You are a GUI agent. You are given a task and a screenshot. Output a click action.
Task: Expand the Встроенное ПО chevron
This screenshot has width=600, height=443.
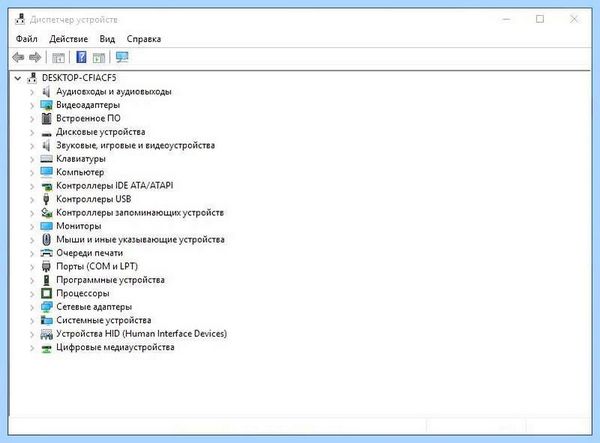(32, 119)
